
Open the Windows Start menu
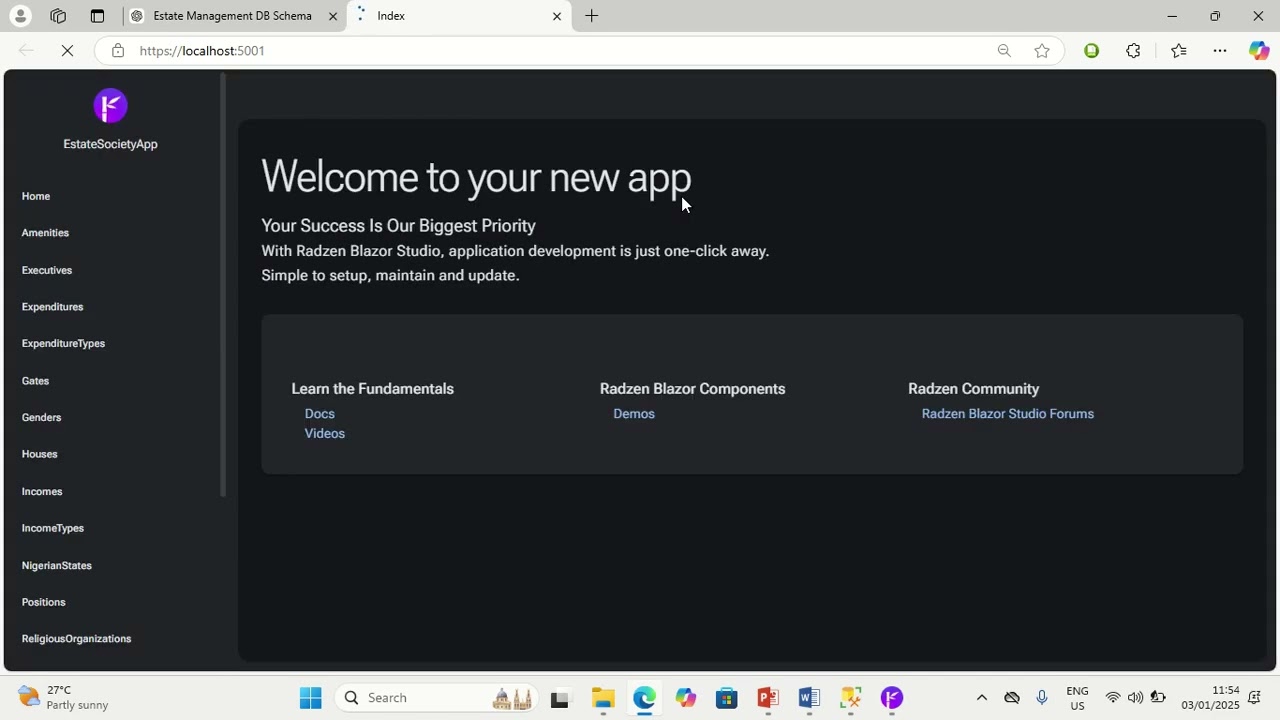coord(311,698)
